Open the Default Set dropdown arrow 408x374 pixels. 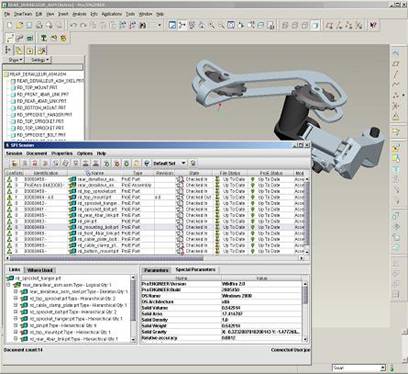(183, 163)
